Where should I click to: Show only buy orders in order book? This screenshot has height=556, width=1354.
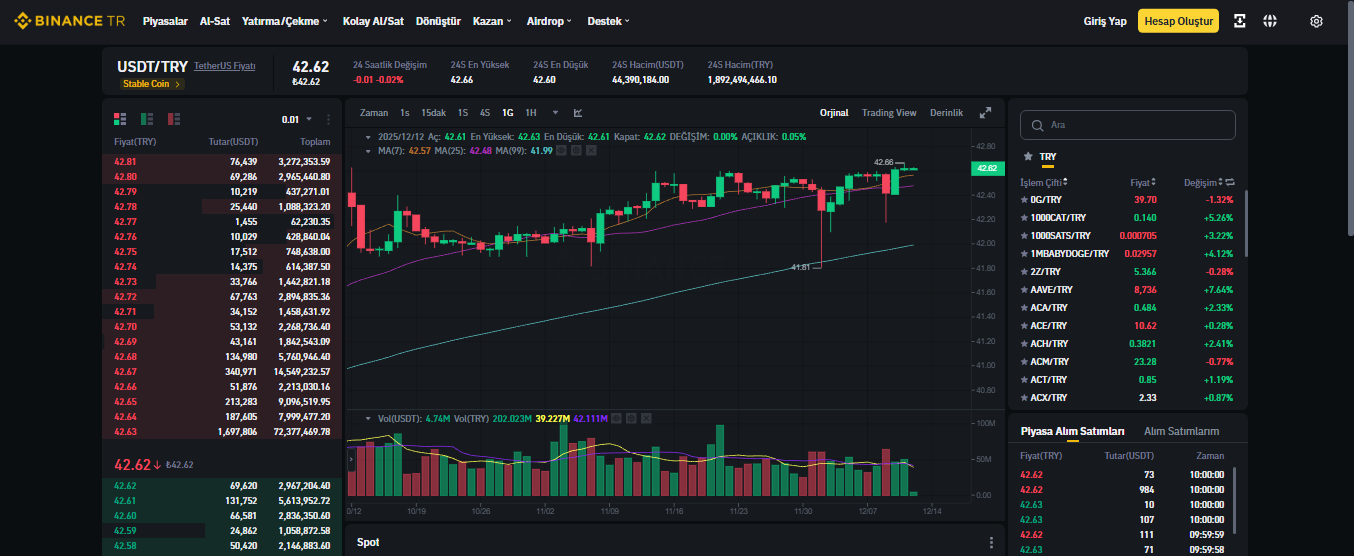(x=147, y=119)
